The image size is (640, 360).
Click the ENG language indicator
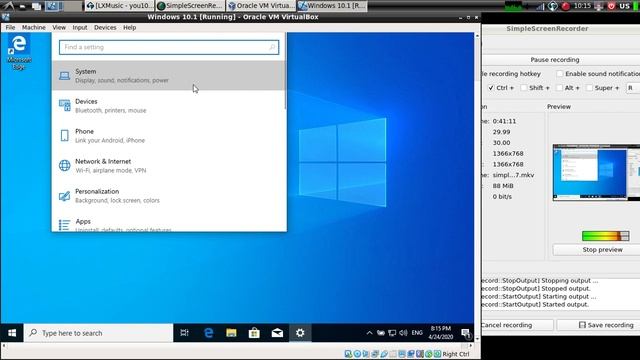click(x=417, y=333)
